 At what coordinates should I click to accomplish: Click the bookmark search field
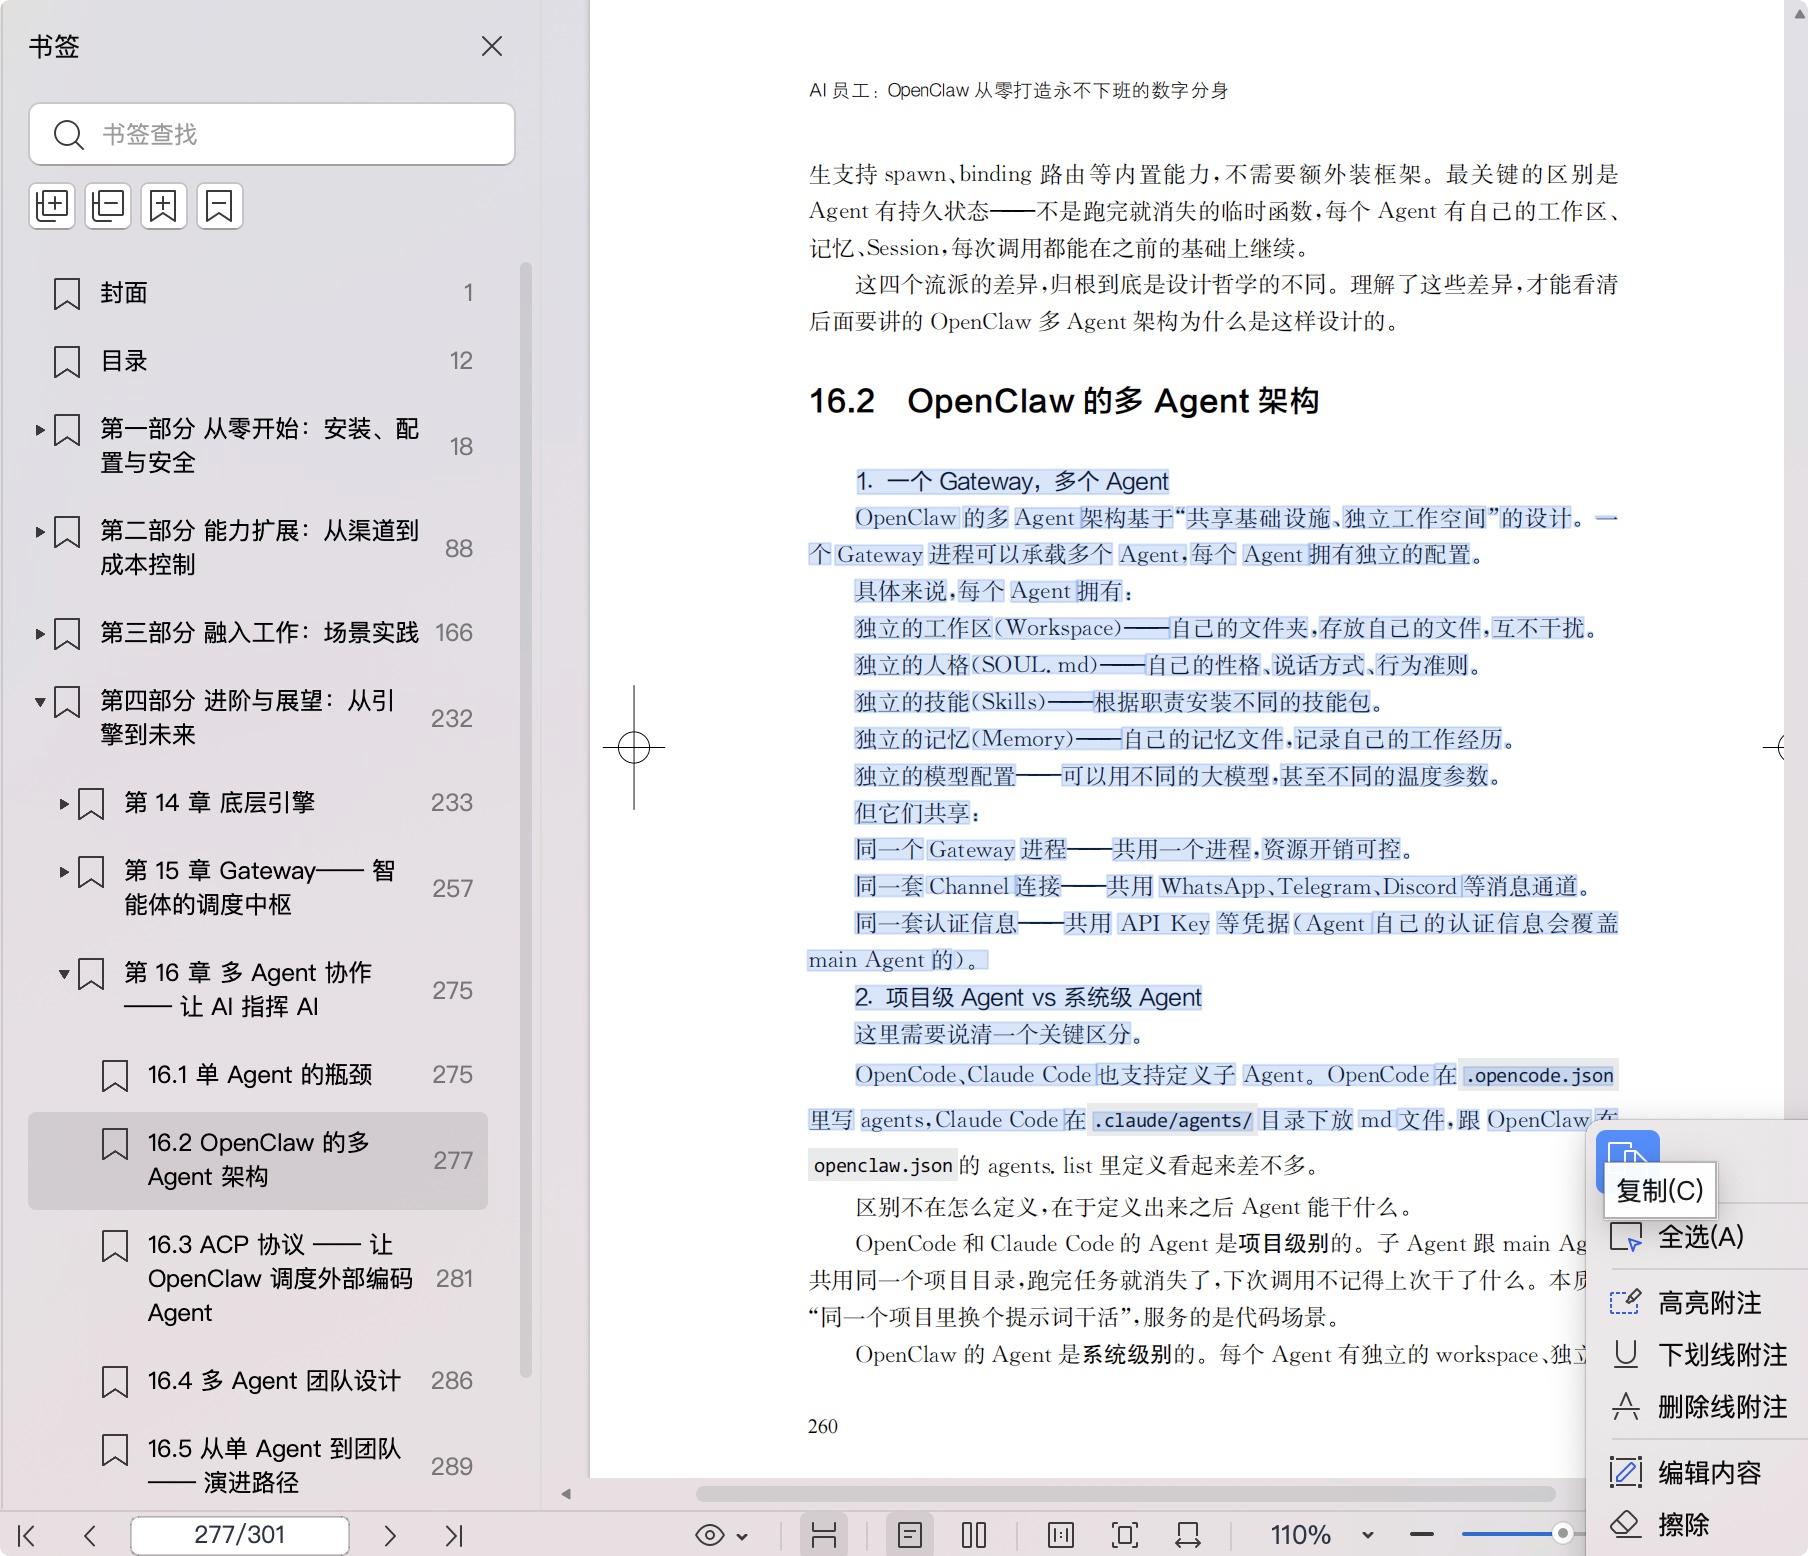click(x=272, y=134)
